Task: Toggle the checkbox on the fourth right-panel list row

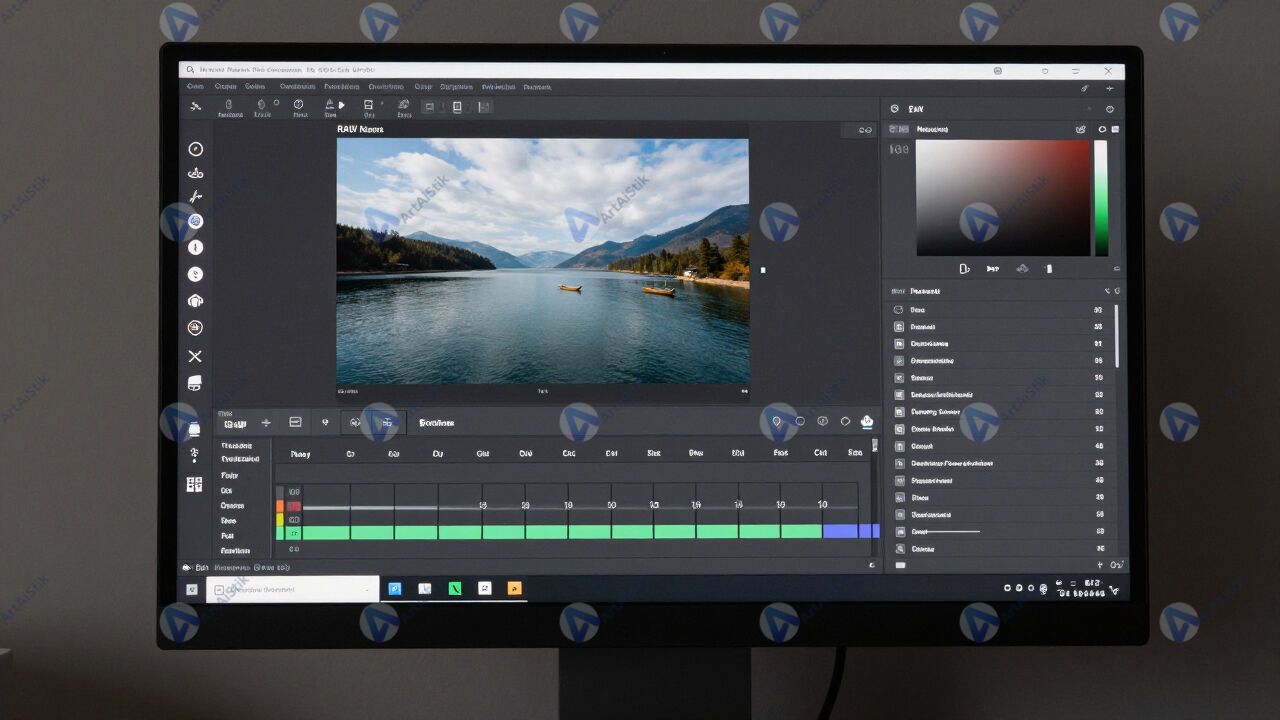Action: [x=898, y=361]
